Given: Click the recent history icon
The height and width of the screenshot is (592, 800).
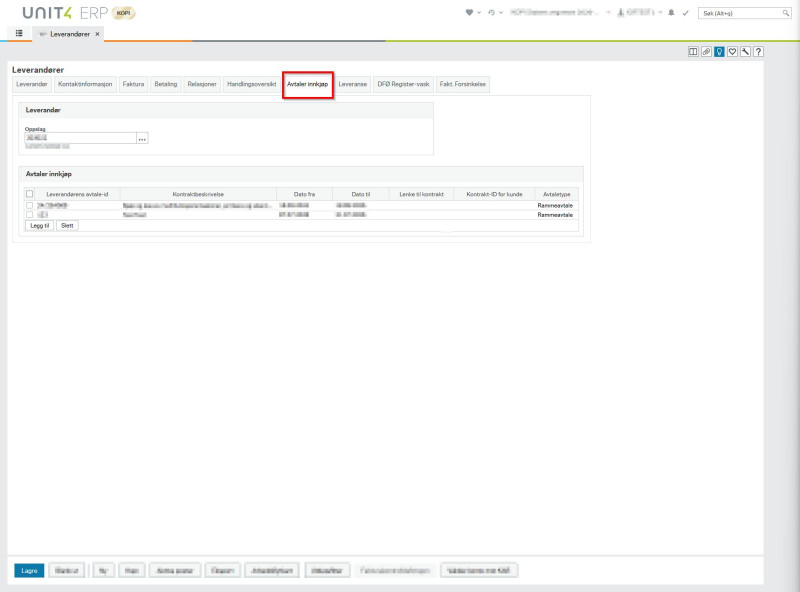Looking at the screenshot, I should [x=491, y=13].
